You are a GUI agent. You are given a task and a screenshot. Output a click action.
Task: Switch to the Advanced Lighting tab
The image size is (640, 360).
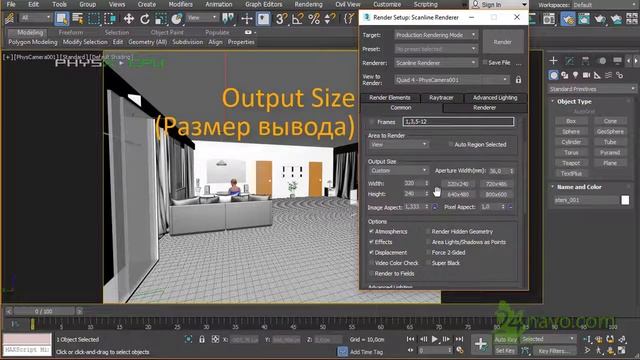click(x=495, y=98)
